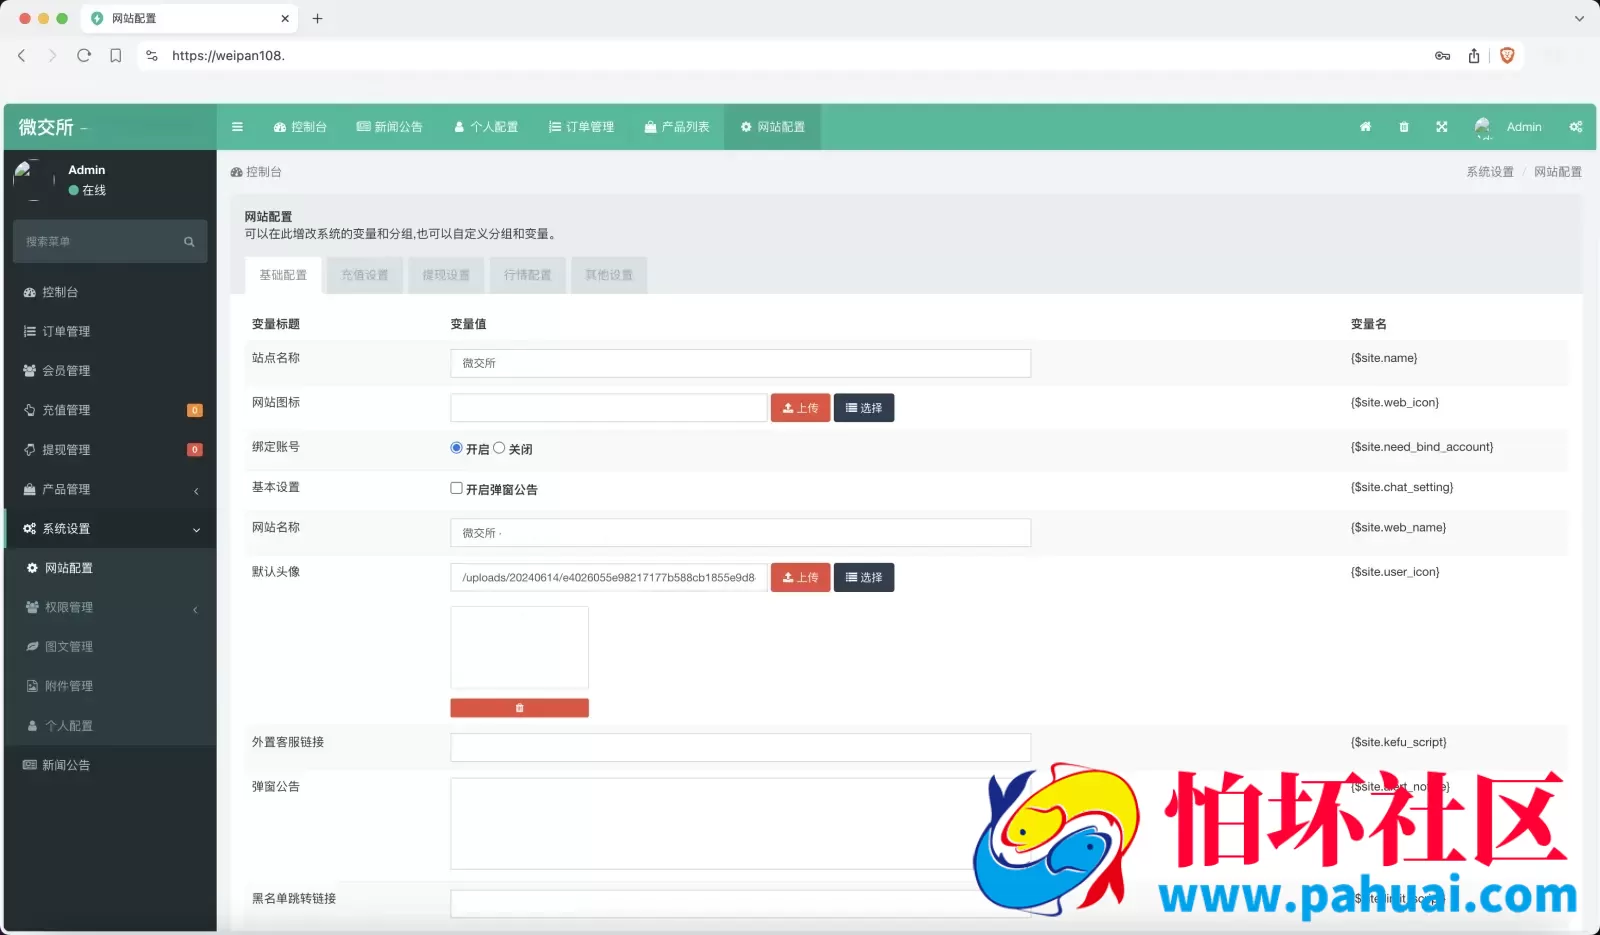This screenshot has width=1600, height=935.
Task: Click the trash clear-cache icon in header
Action: pos(1403,127)
